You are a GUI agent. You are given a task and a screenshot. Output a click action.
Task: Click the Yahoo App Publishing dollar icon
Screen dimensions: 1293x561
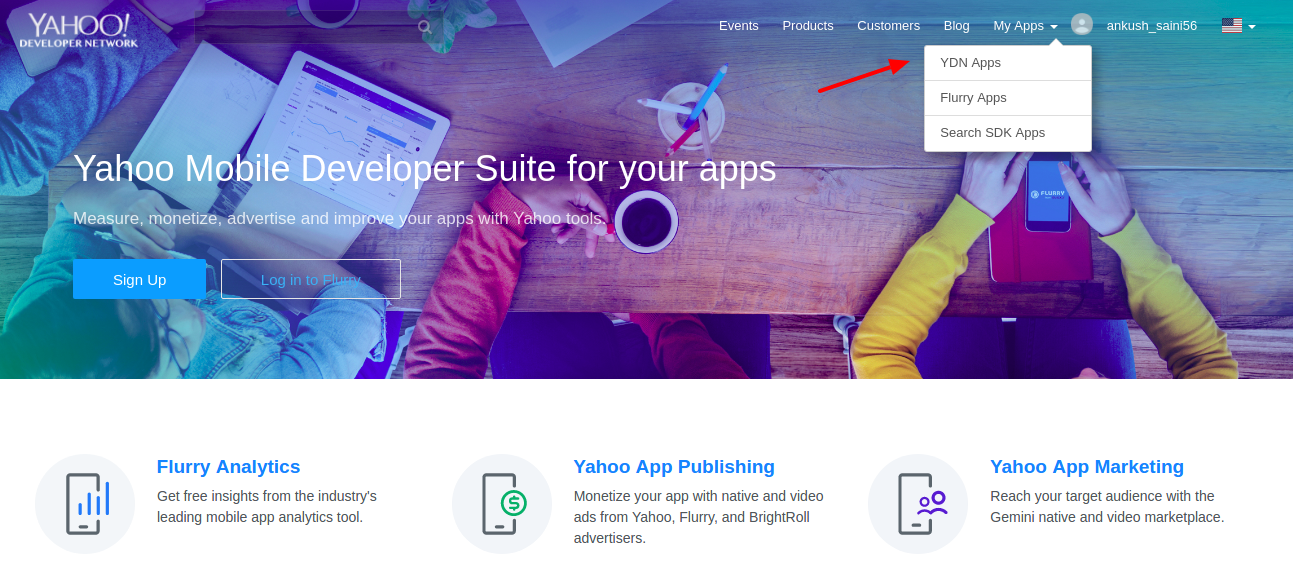[x=502, y=503]
